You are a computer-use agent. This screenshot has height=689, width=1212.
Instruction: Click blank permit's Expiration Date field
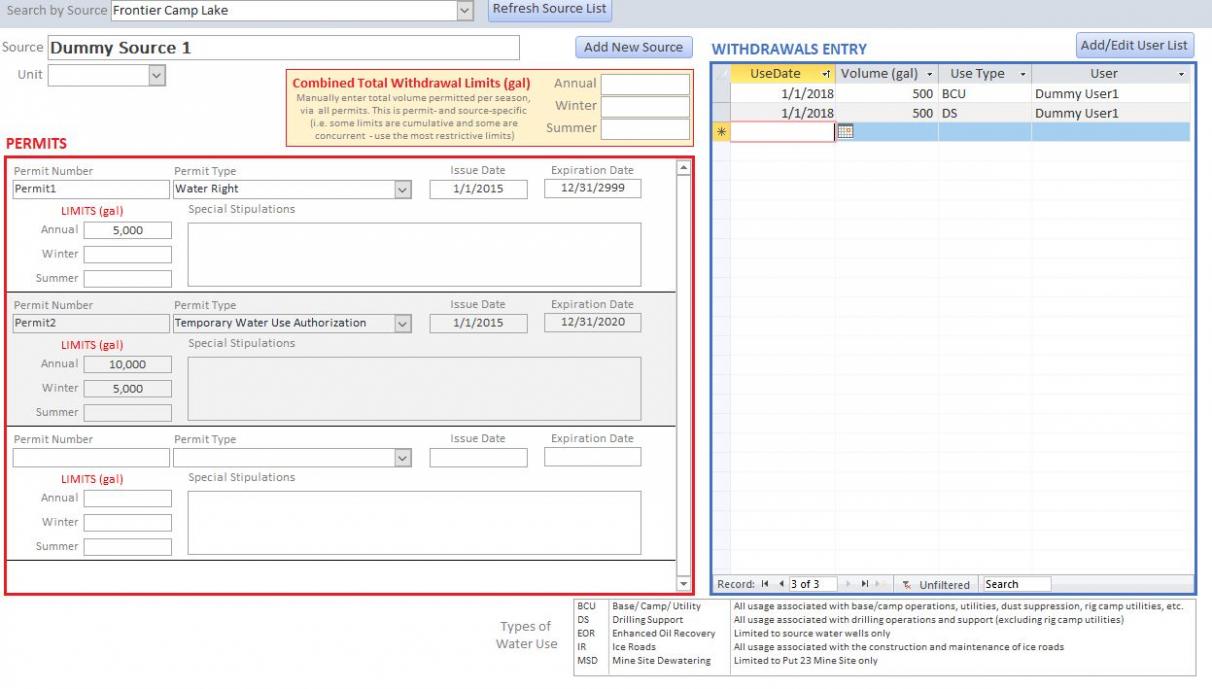[593, 456]
